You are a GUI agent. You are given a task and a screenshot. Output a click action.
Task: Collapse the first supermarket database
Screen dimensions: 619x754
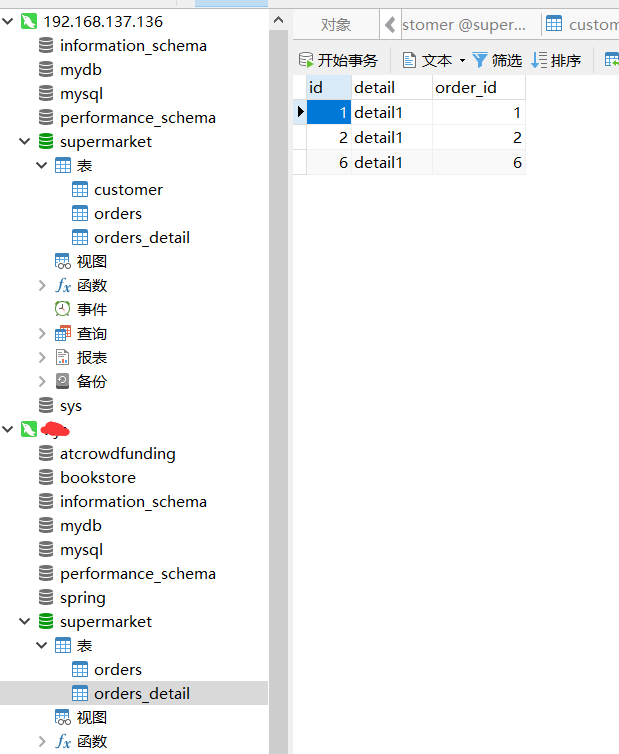25,141
